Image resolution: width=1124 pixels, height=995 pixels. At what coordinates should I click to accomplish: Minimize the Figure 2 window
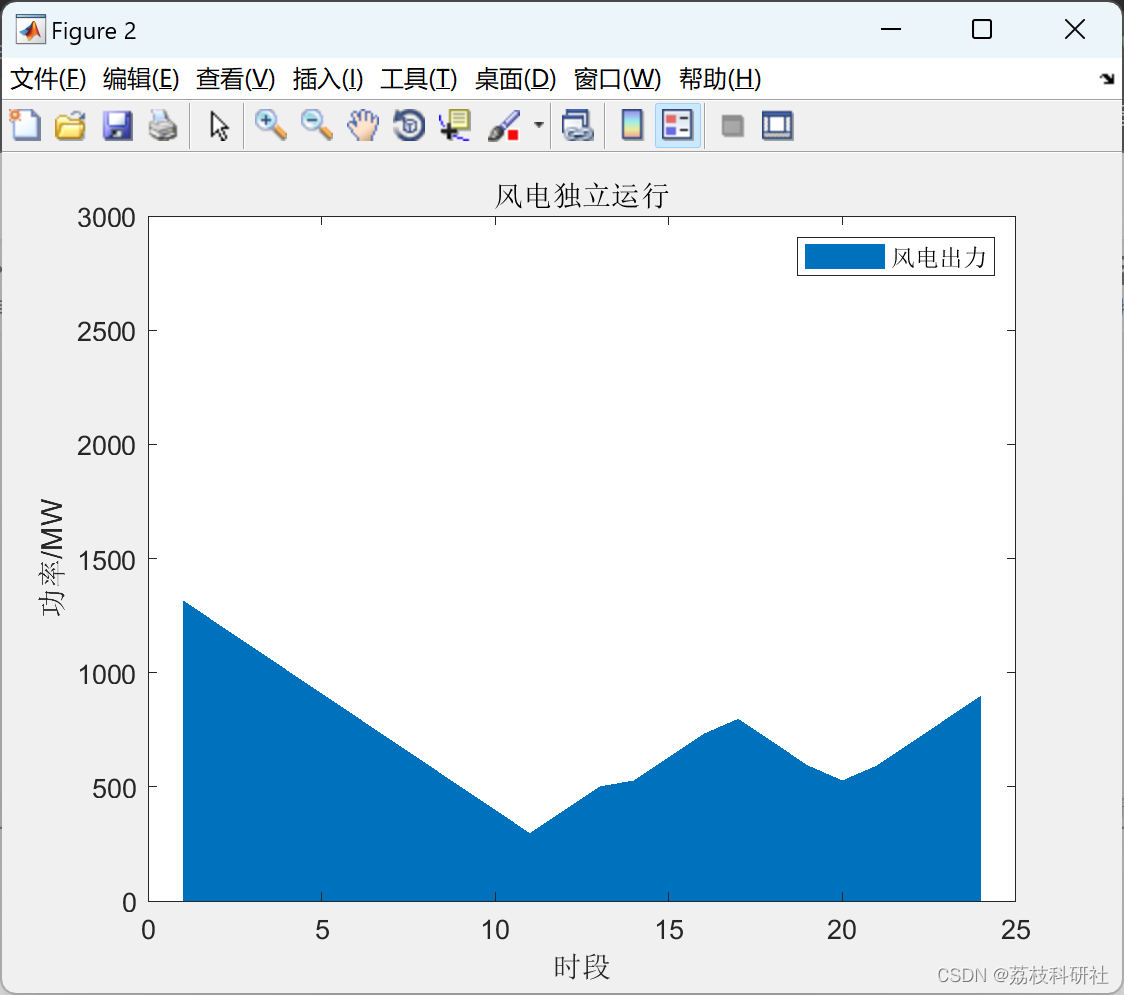[890, 29]
